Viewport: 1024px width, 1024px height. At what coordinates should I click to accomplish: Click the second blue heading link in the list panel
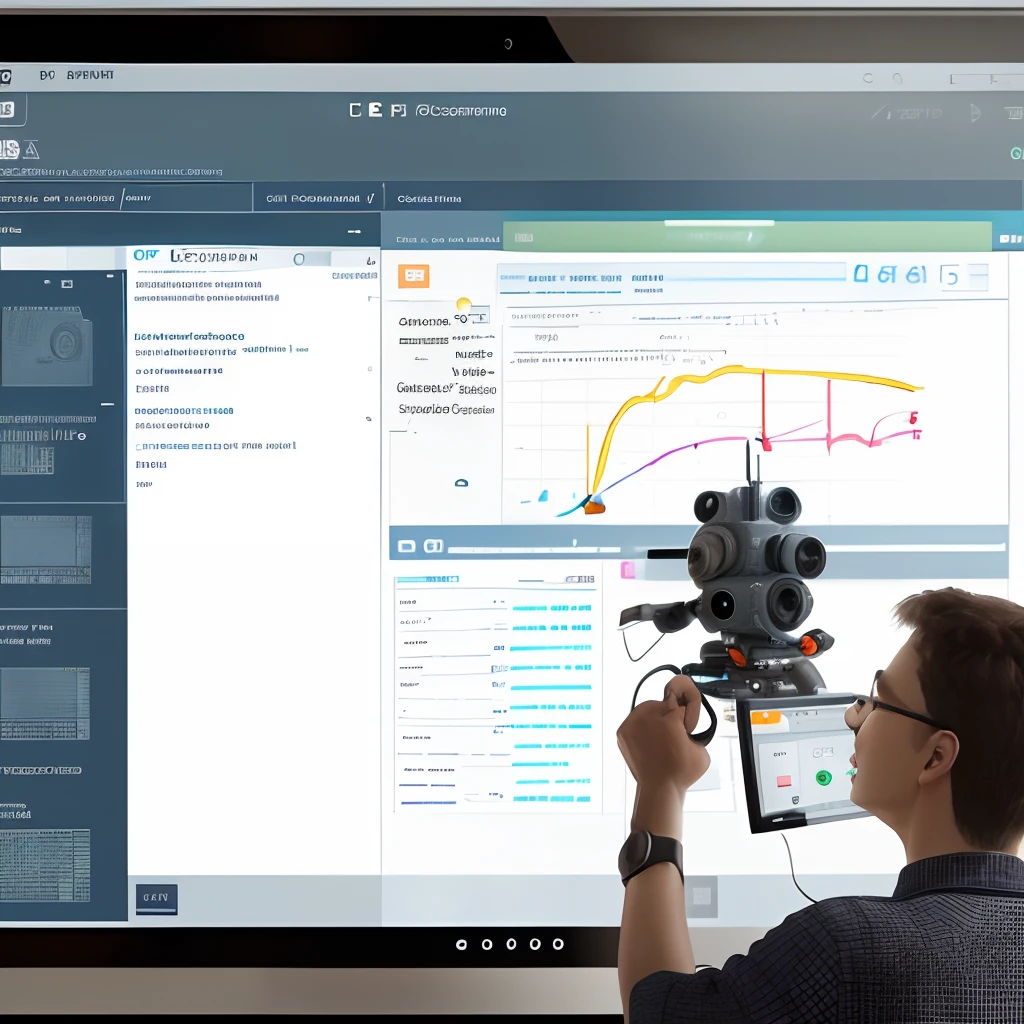pos(184,411)
